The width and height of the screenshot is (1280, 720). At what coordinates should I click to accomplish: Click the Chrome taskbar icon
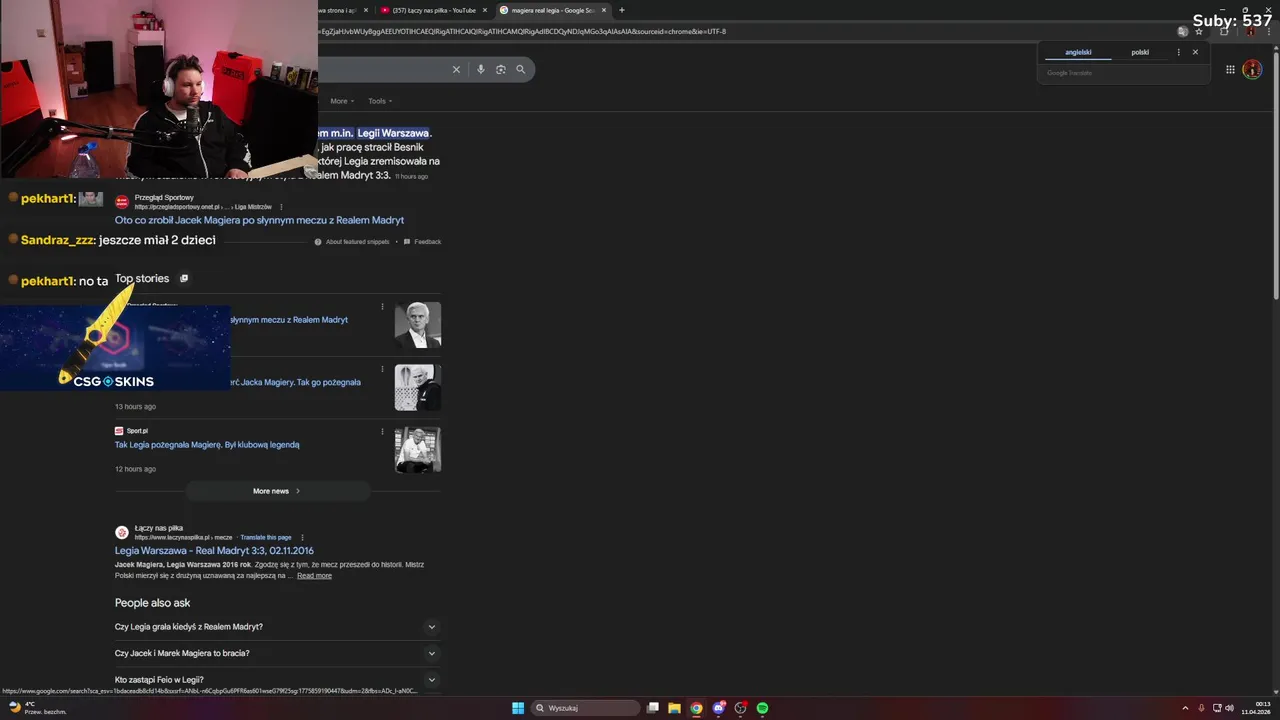697,708
